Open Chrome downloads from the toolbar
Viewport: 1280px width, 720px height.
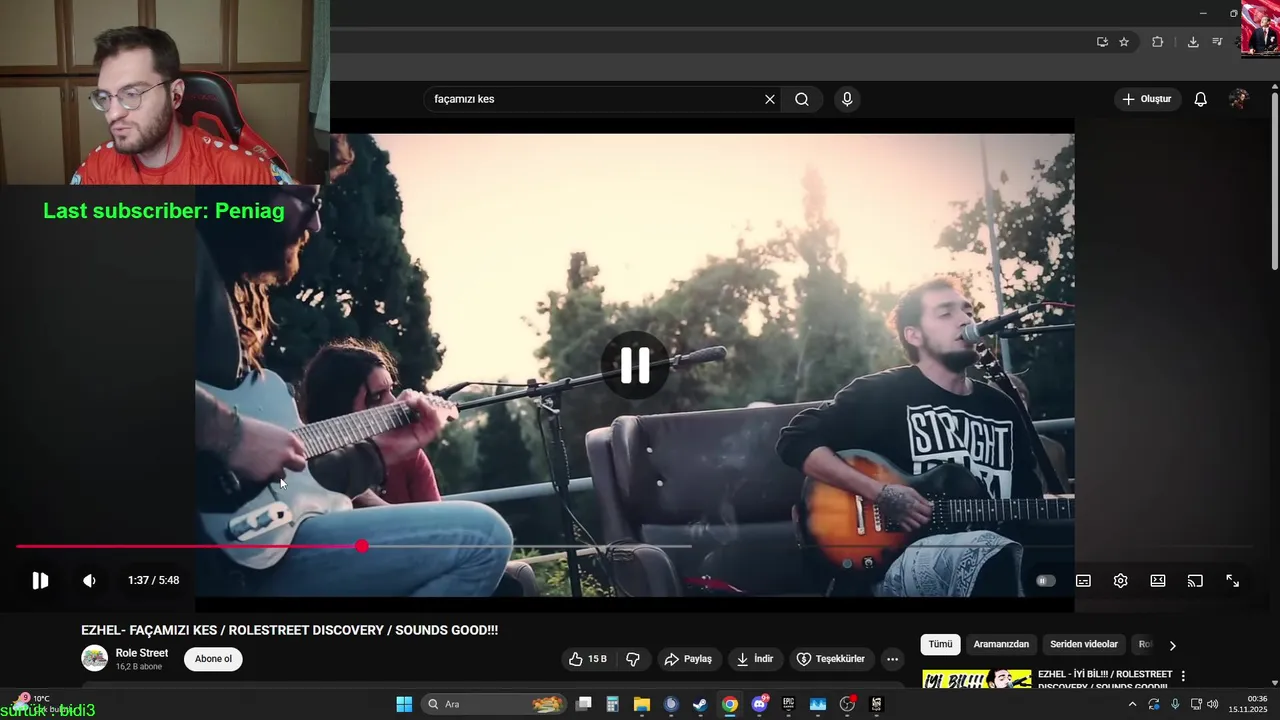pos(1193,42)
